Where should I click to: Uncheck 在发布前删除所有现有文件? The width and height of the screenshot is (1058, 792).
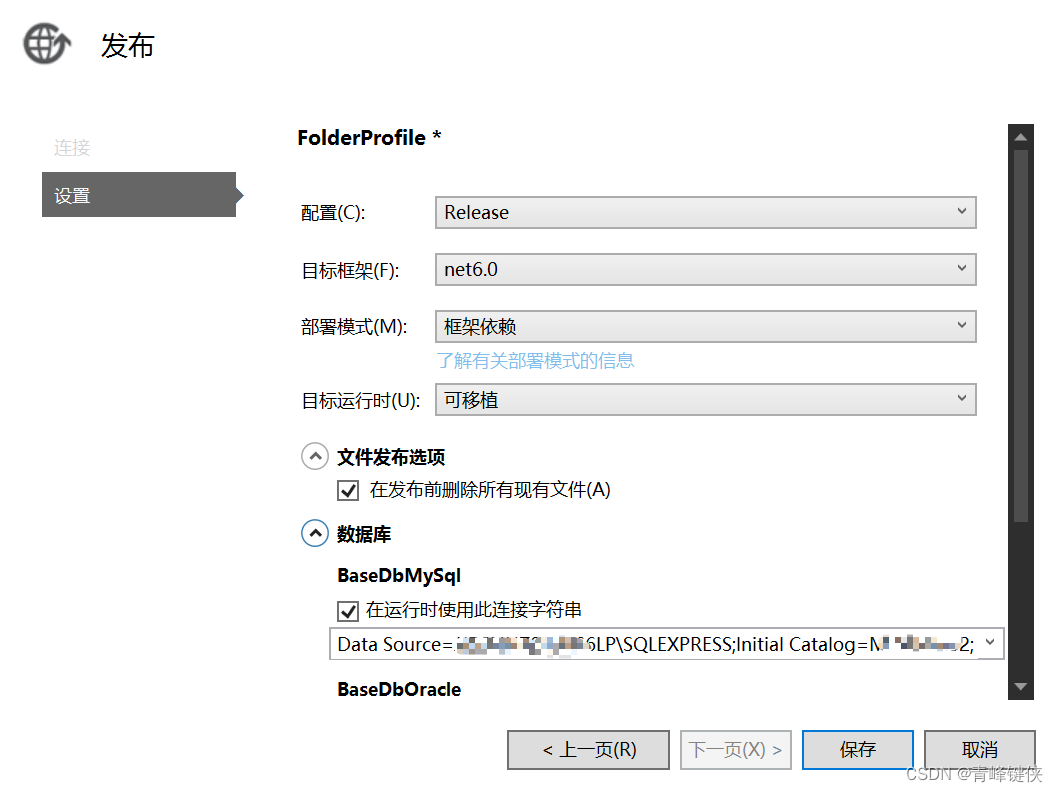[348, 490]
